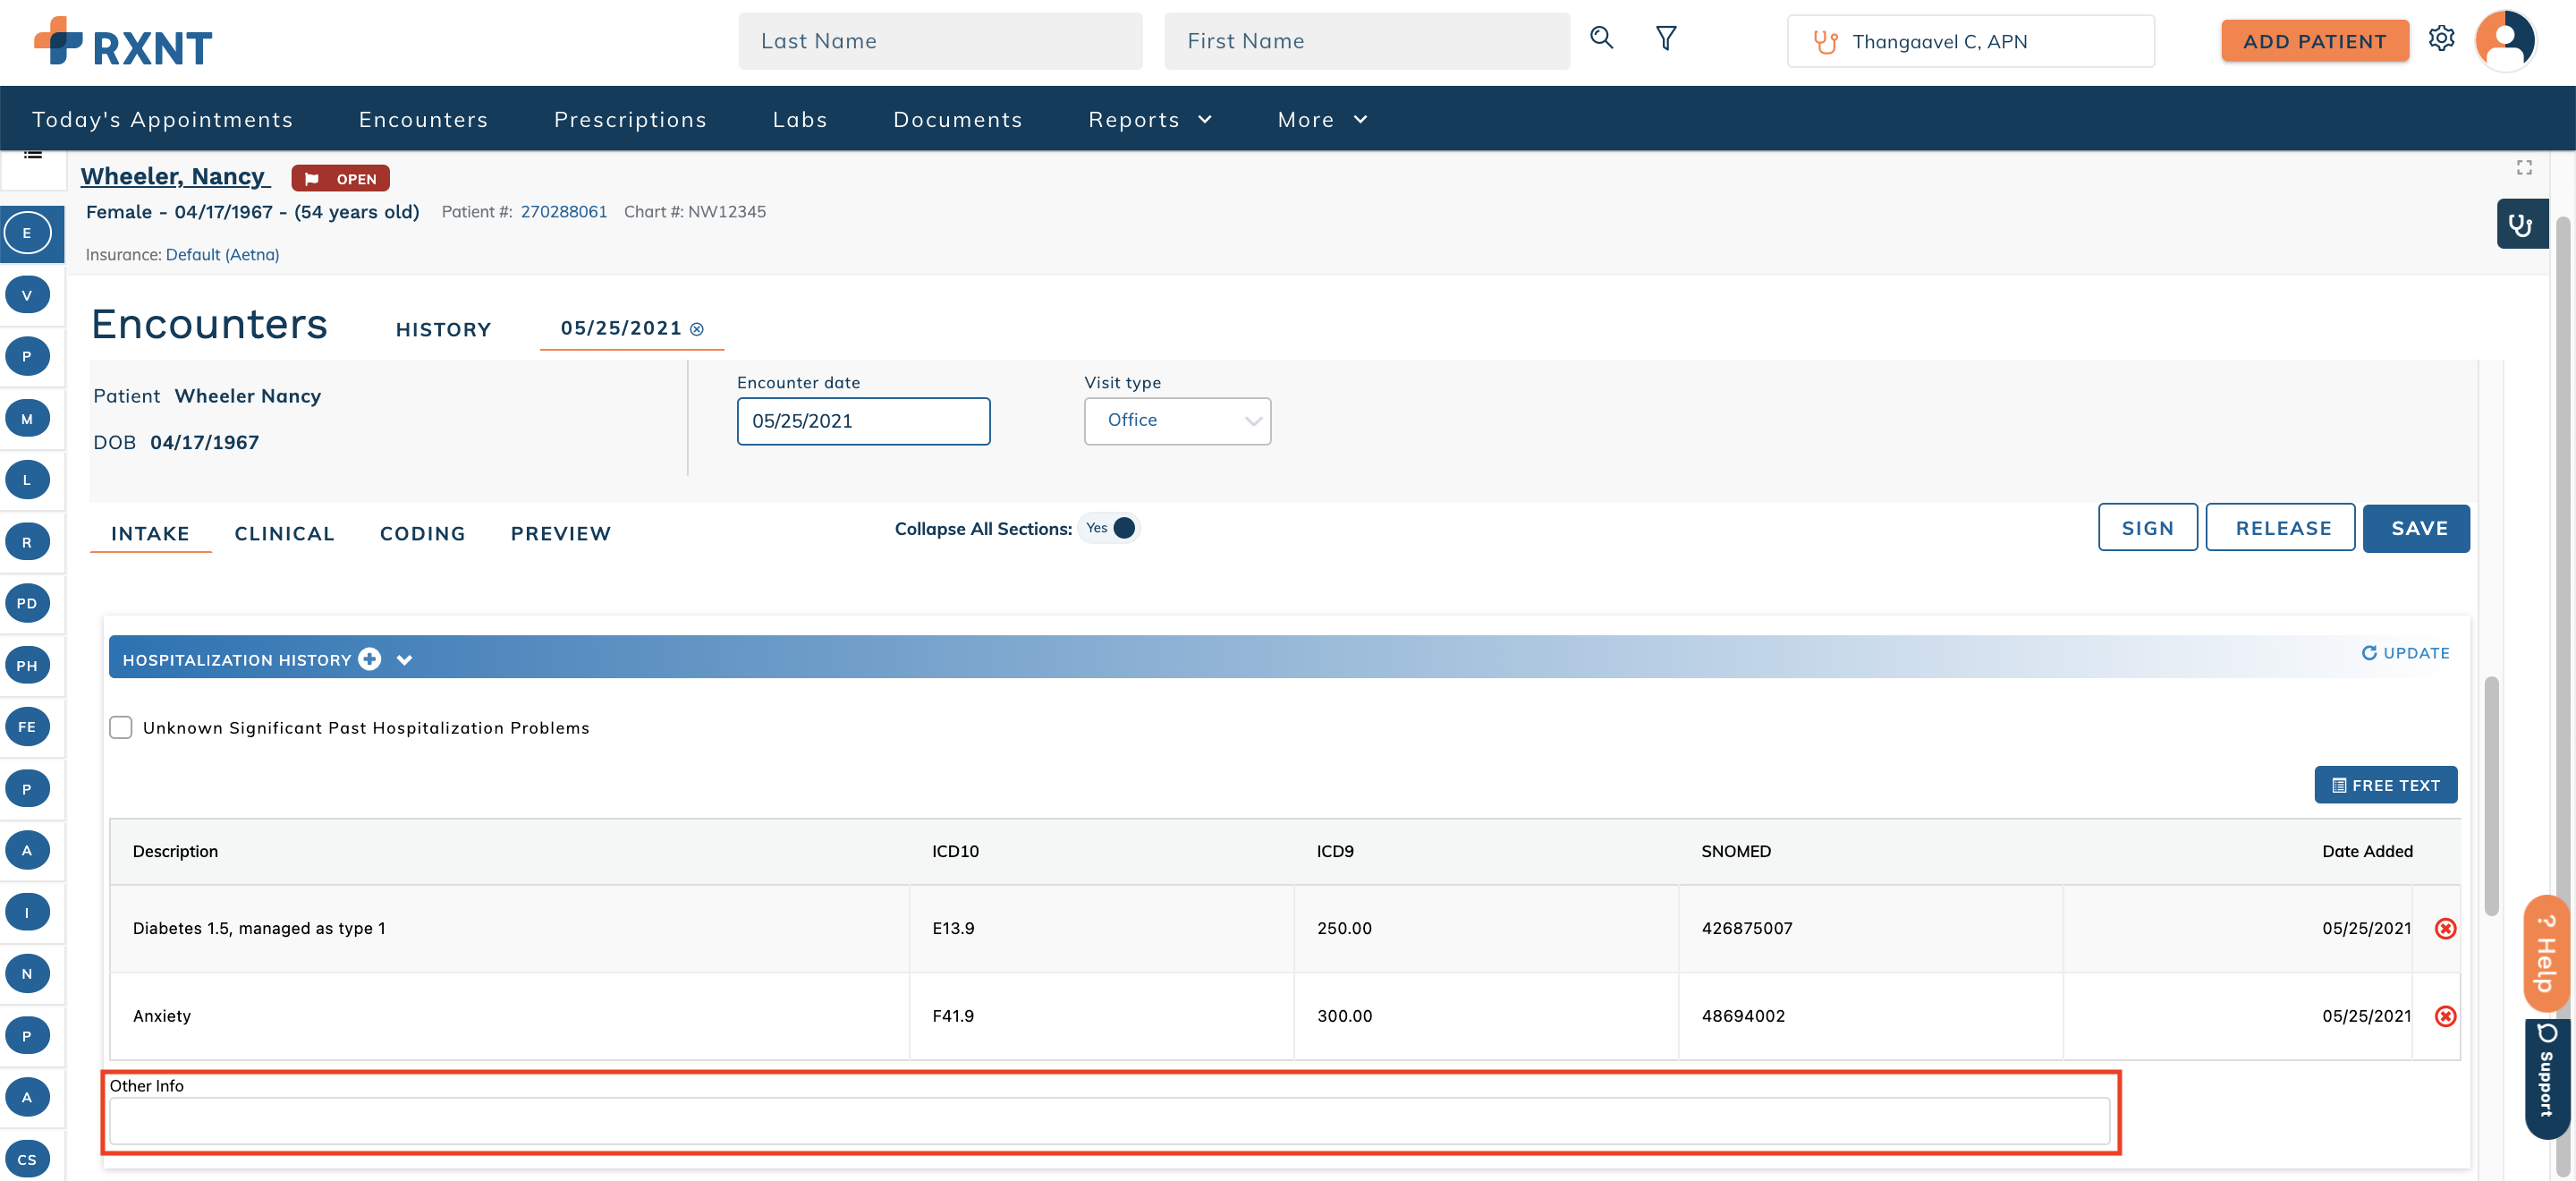
Task: Click the SAVE button
Action: click(2416, 528)
